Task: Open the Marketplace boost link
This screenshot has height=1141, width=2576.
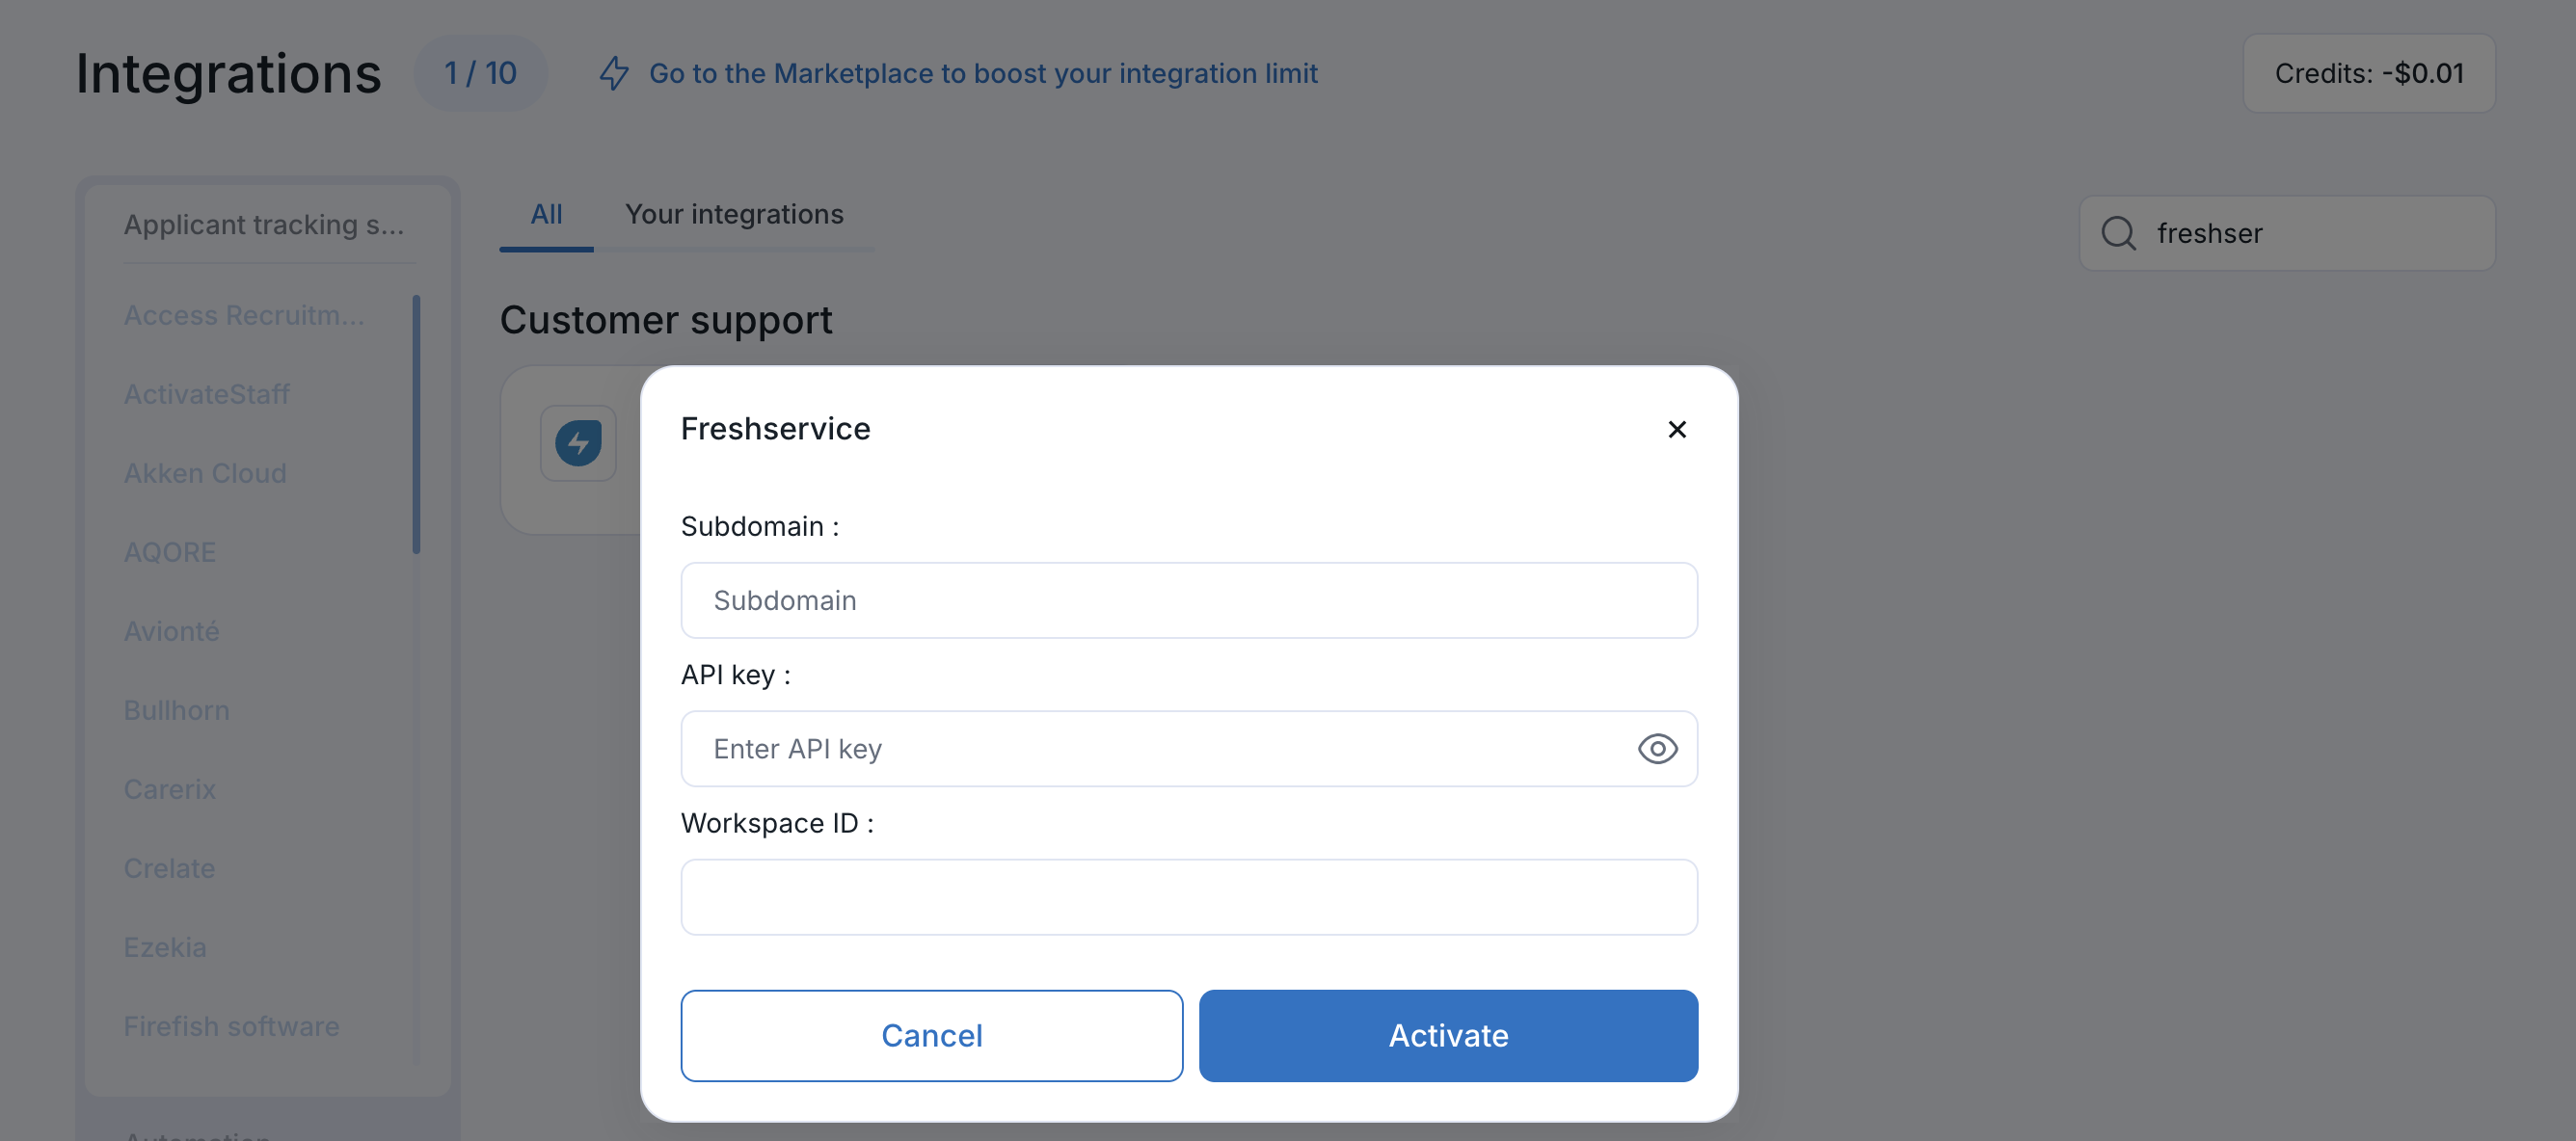Action: pyautogui.click(x=983, y=73)
